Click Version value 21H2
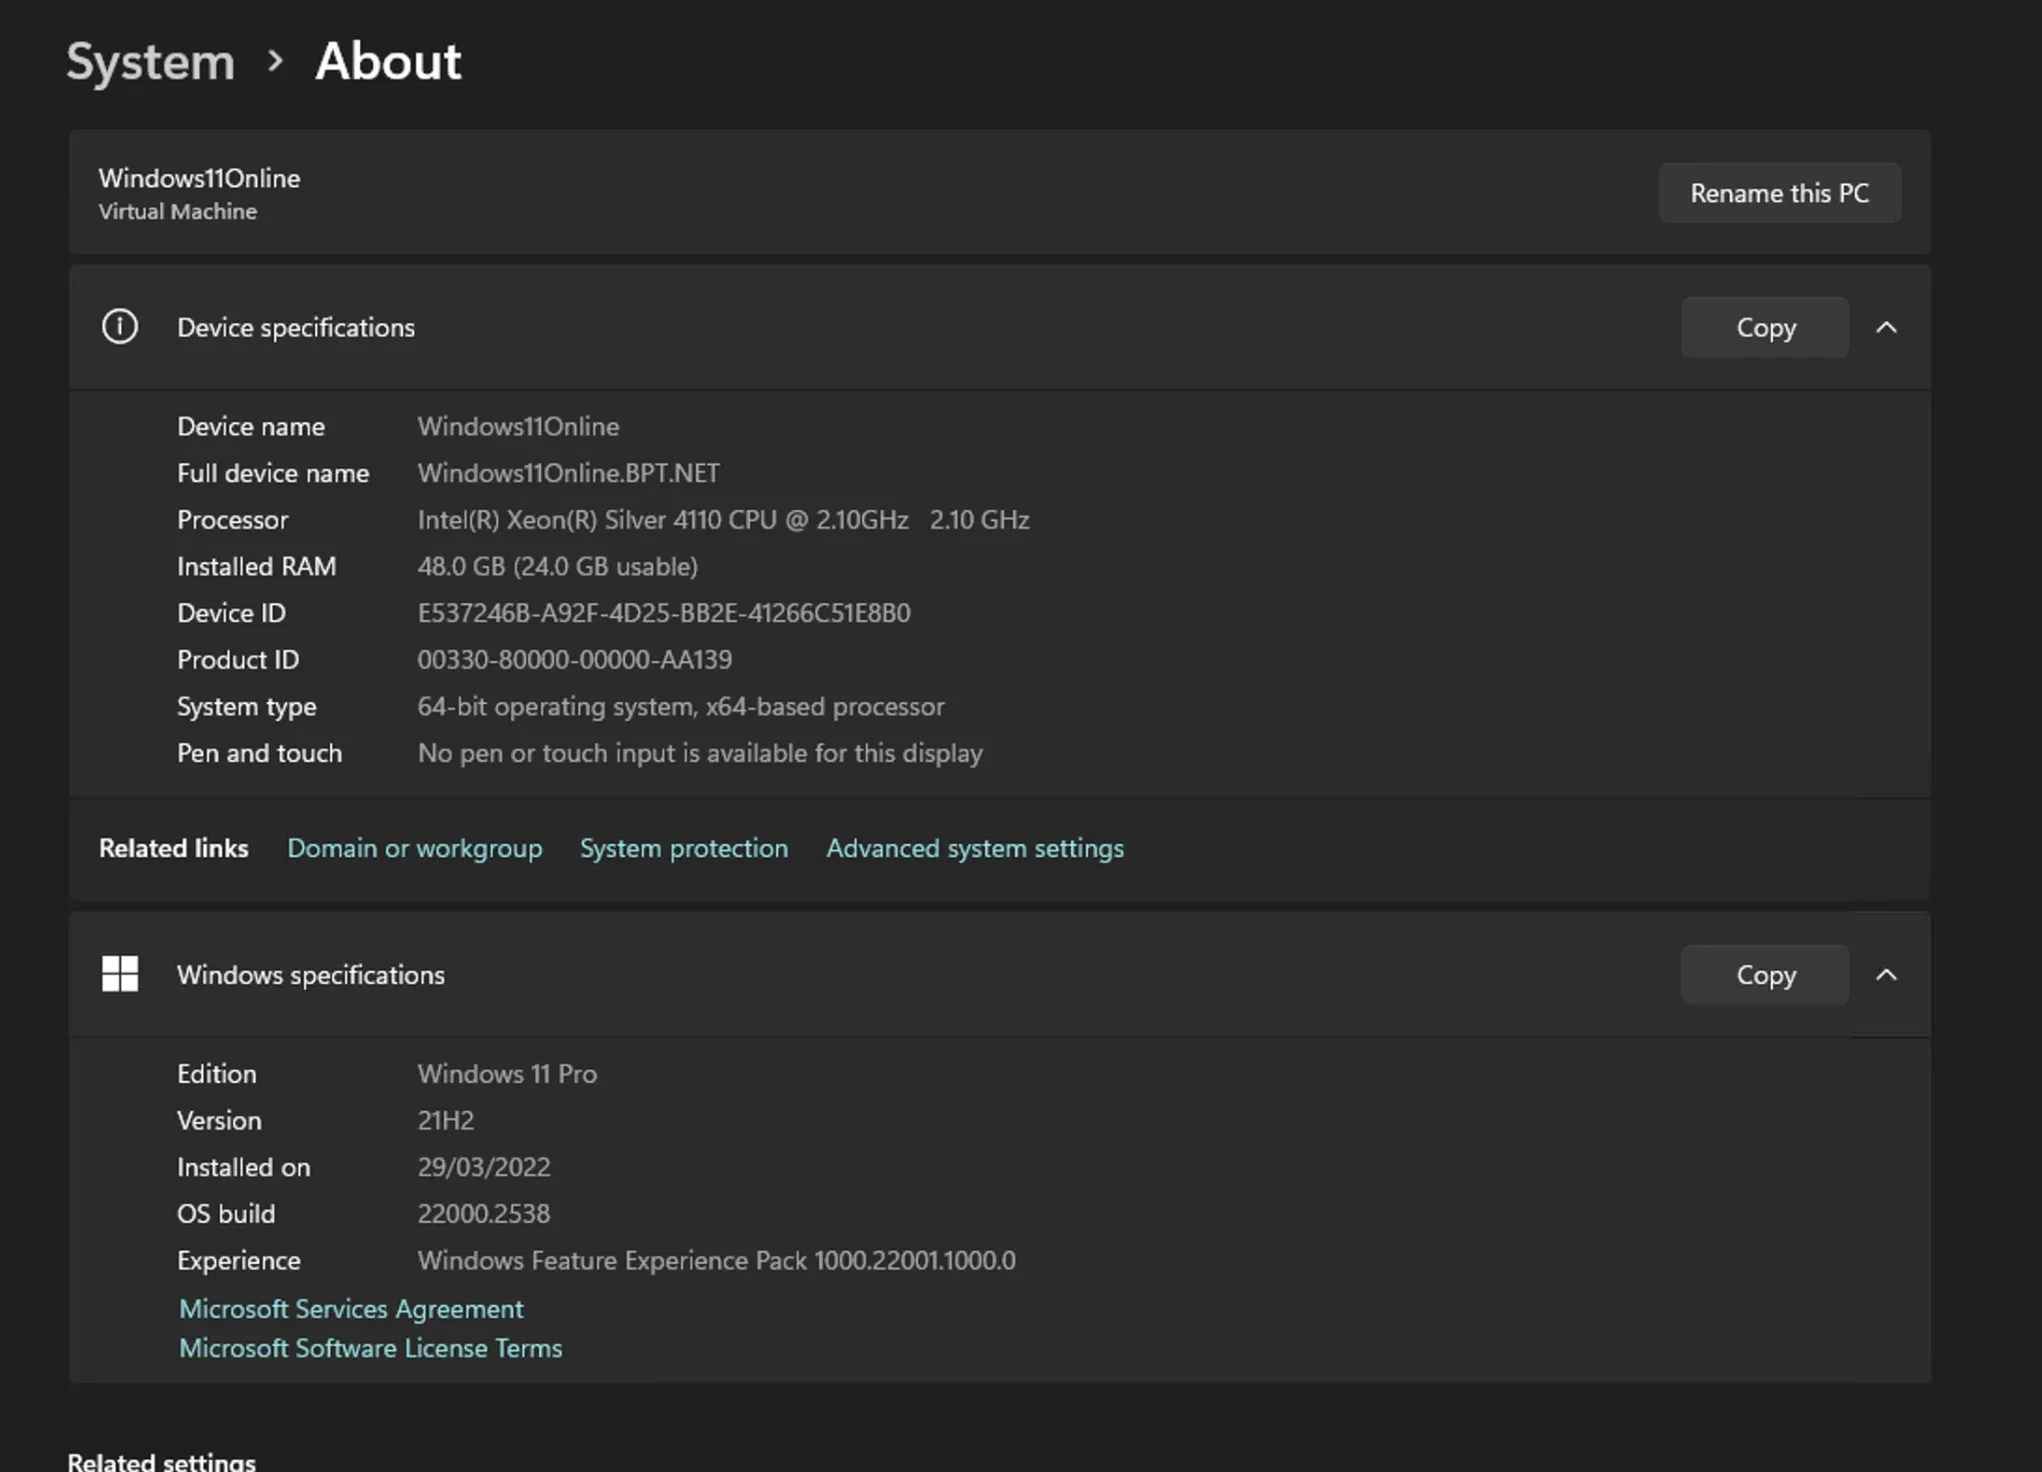Image resolution: width=2042 pixels, height=1472 pixels. coord(446,1121)
